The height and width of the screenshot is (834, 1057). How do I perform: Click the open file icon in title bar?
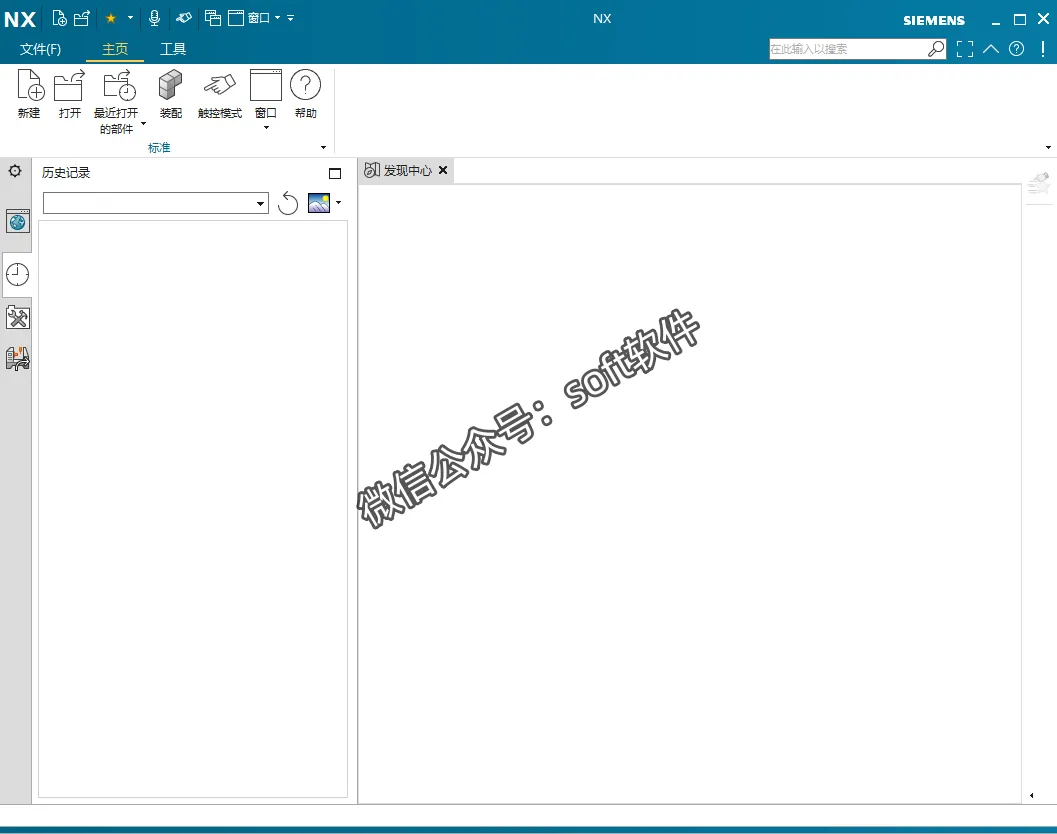click(82, 18)
